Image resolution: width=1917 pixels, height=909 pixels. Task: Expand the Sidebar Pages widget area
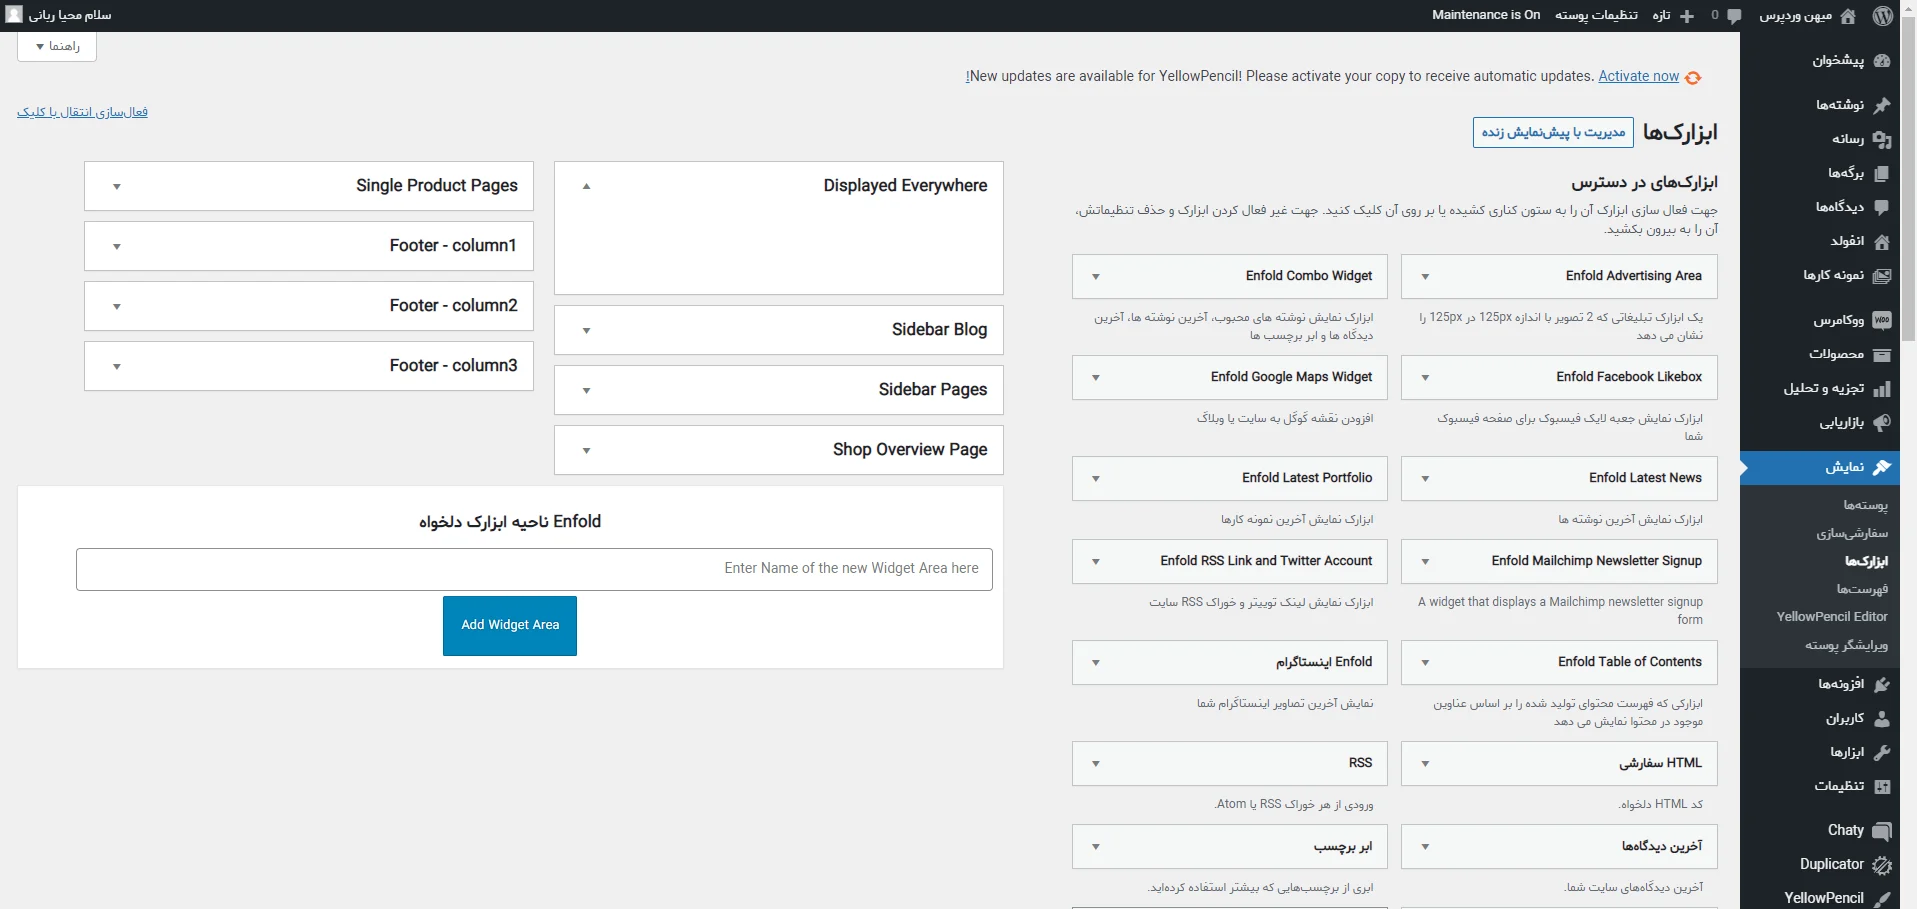click(587, 390)
